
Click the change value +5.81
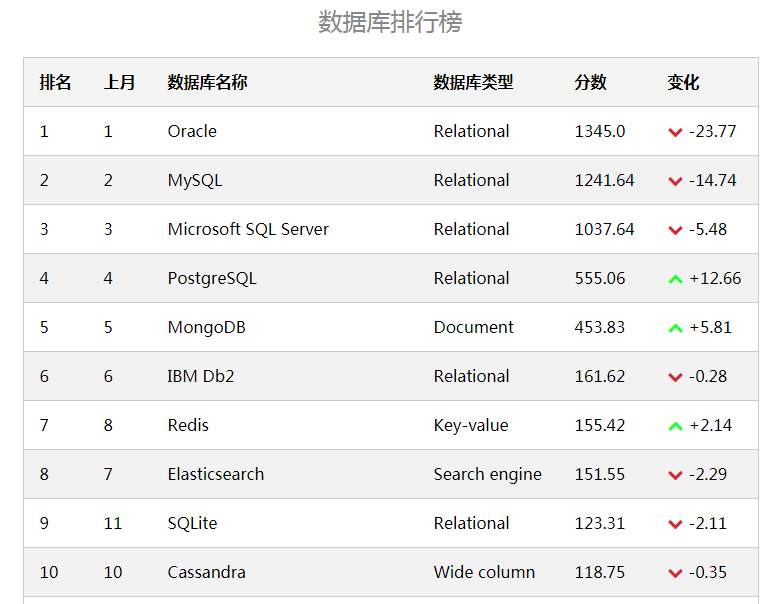(x=710, y=327)
